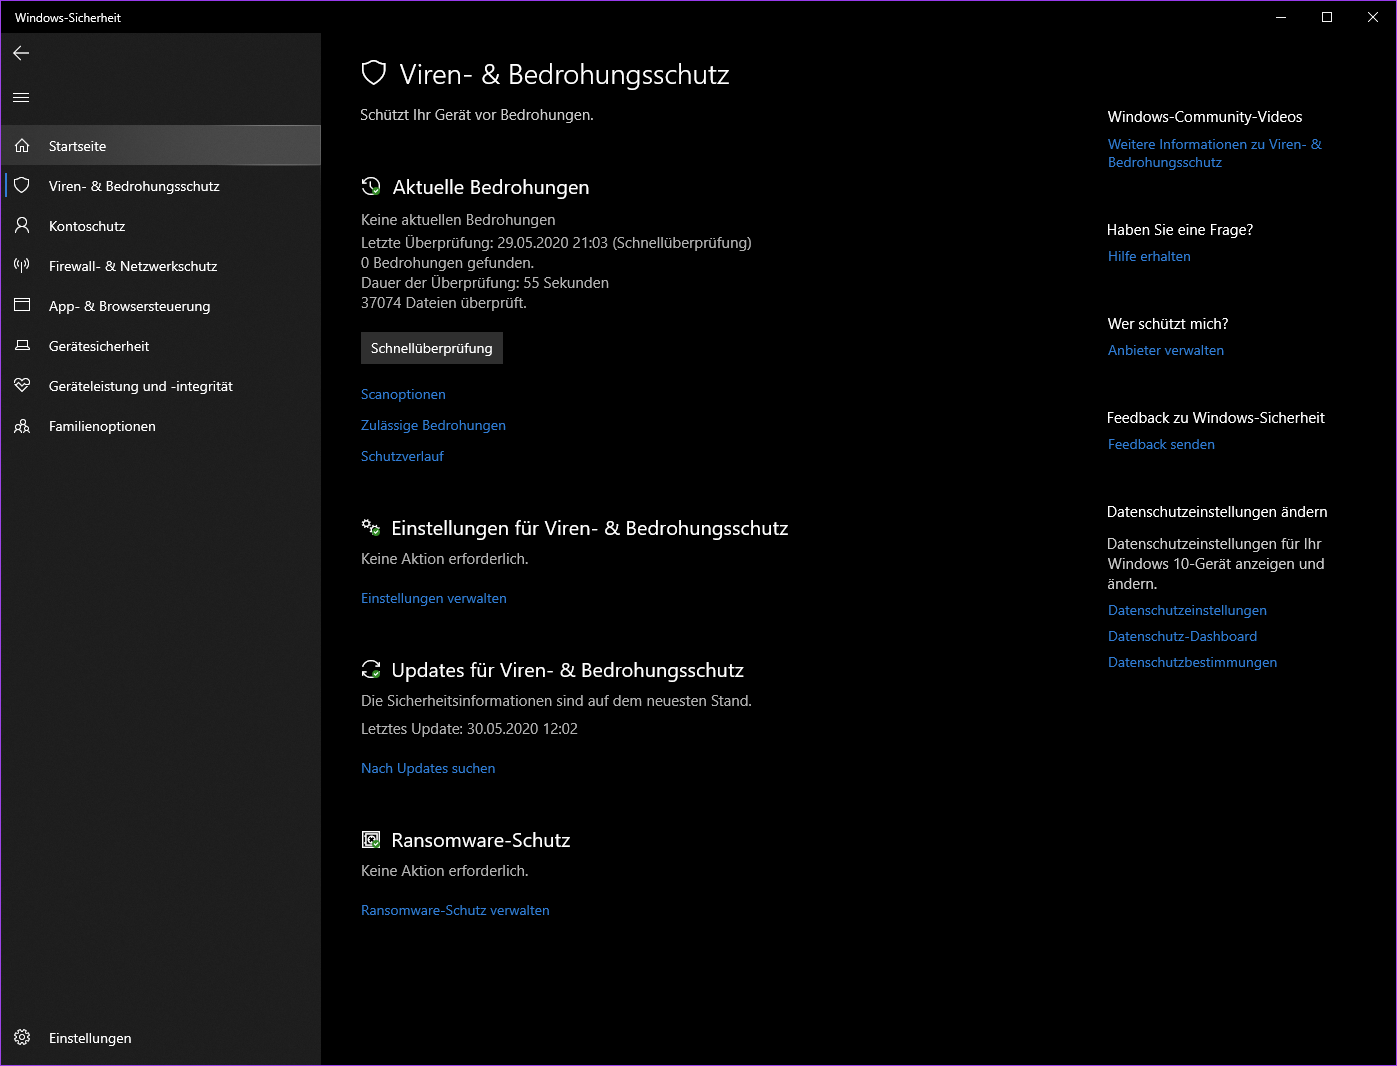
Task: Click 'Keine aktuellen Bedrohungen' text
Action: click(458, 220)
